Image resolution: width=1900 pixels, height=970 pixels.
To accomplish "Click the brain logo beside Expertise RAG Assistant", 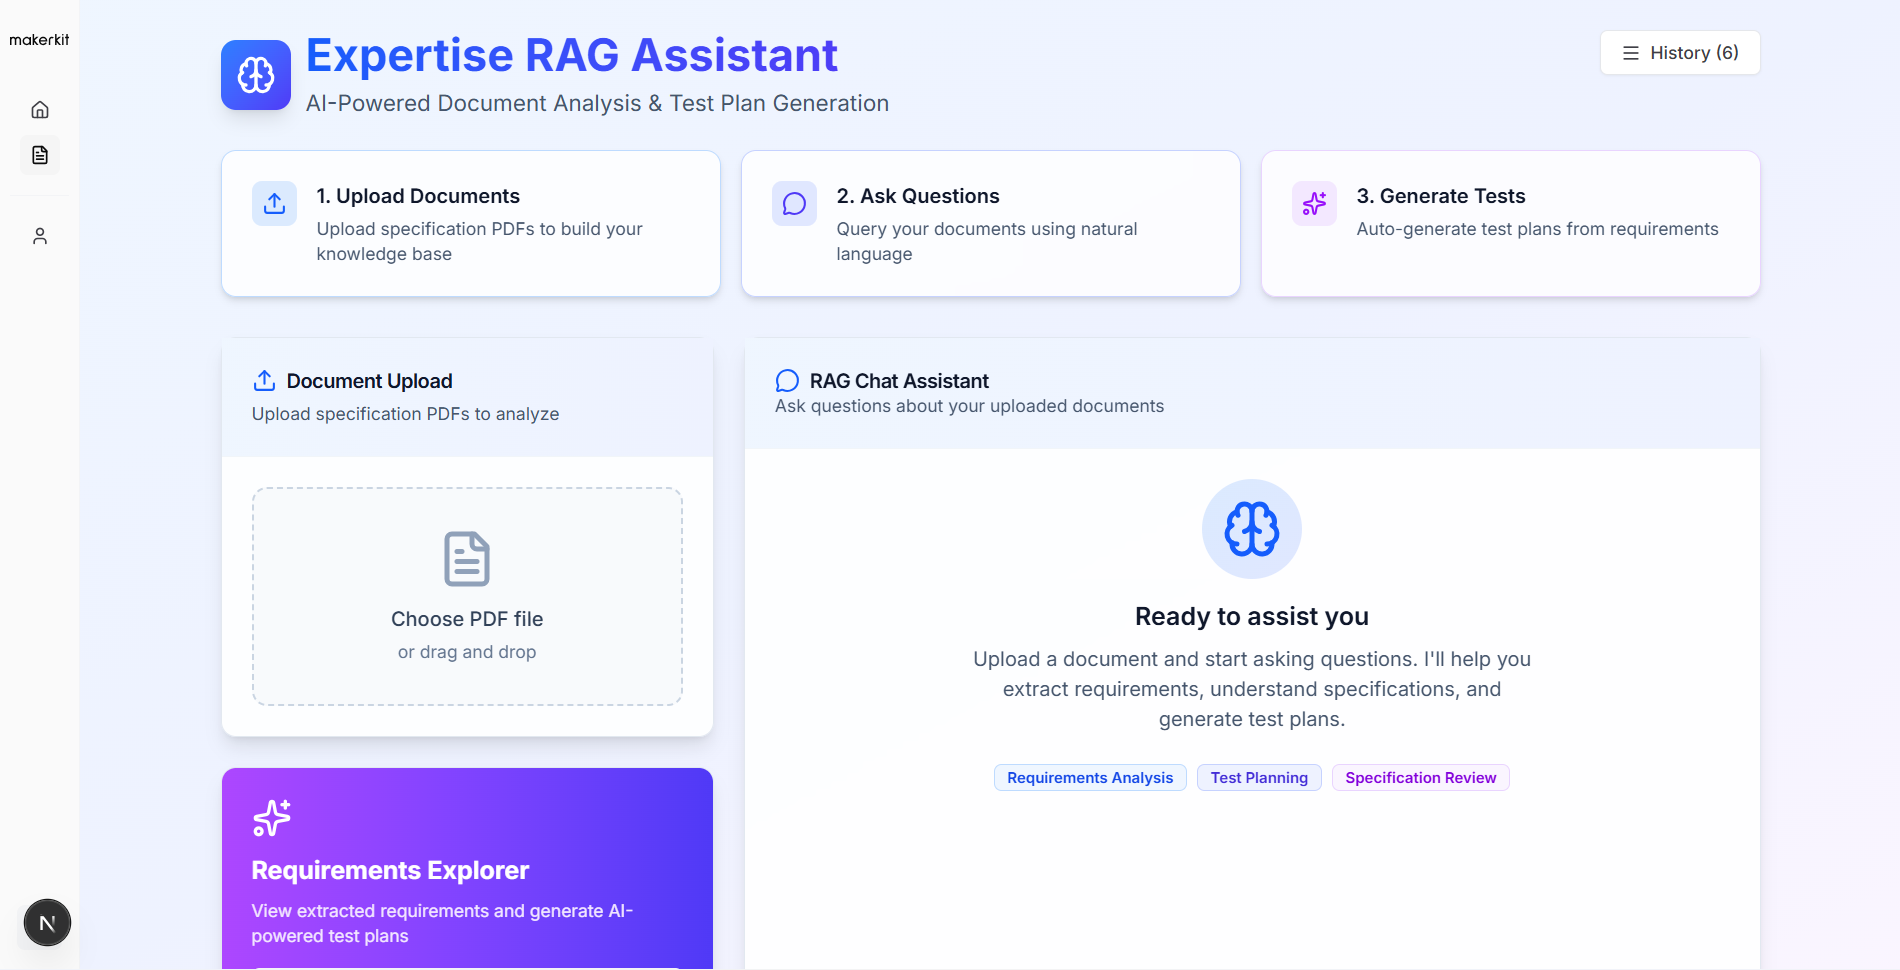I will (x=255, y=74).
